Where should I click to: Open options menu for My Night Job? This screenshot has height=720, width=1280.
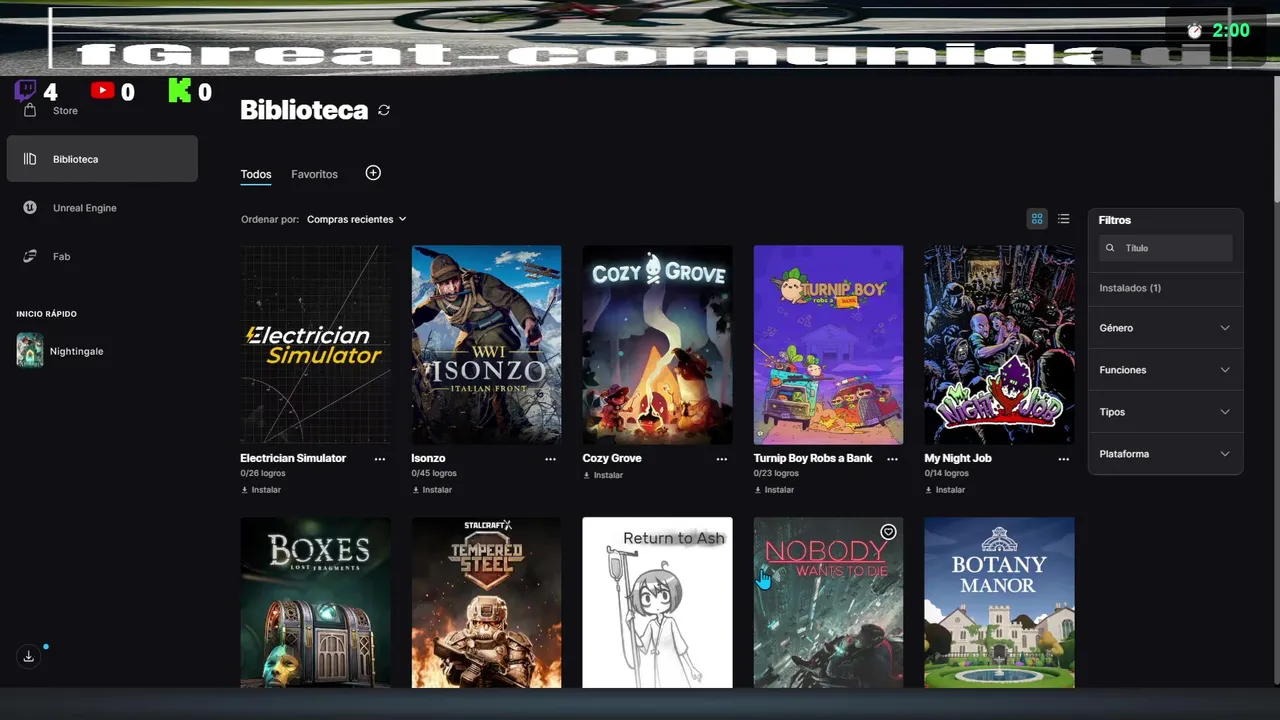(1063, 459)
